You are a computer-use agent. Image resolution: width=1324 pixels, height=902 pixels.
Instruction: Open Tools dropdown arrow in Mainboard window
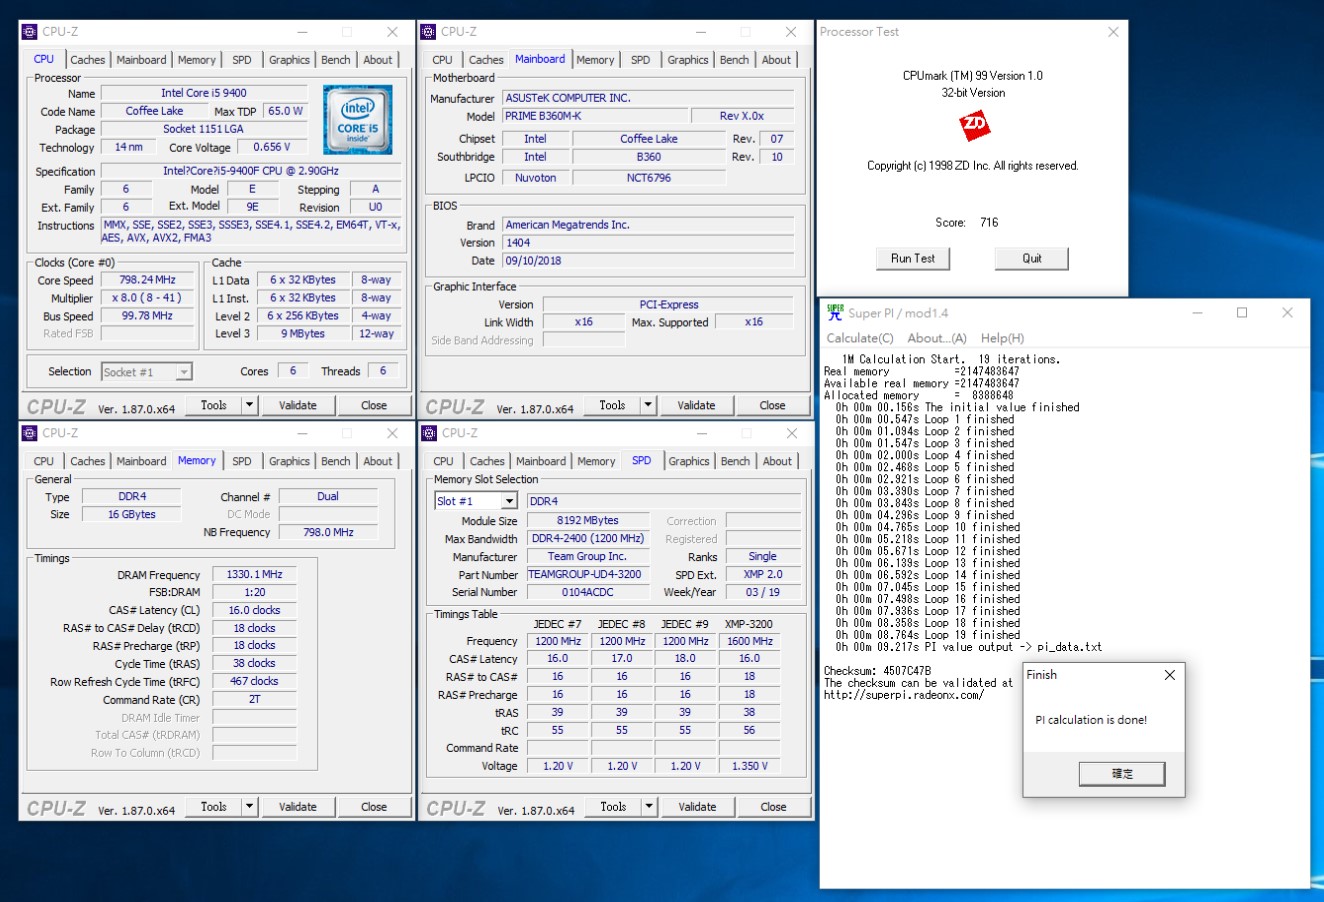click(x=648, y=405)
